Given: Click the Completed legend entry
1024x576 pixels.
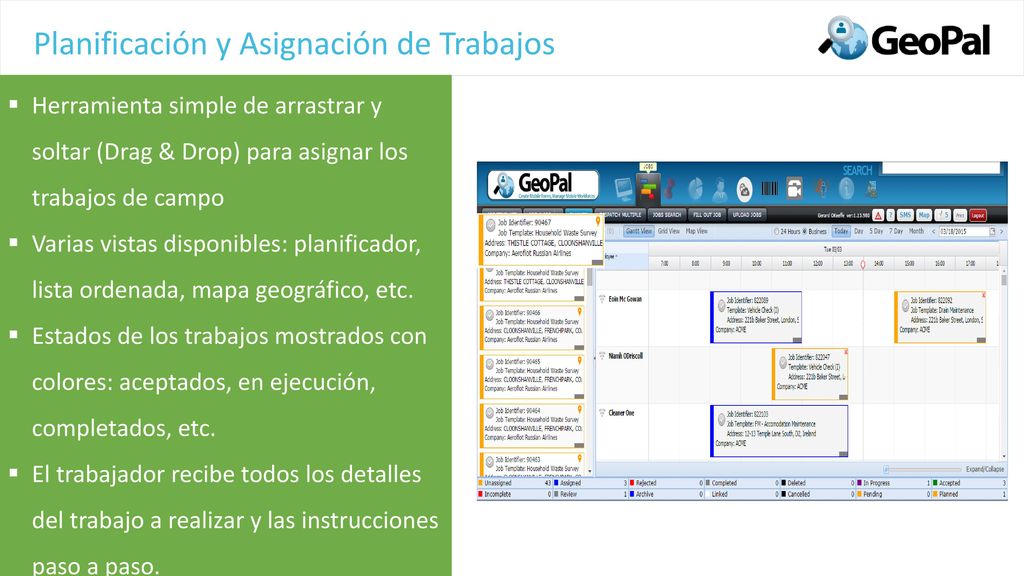Looking at the screenshot, I should click(x=742, y=483).
